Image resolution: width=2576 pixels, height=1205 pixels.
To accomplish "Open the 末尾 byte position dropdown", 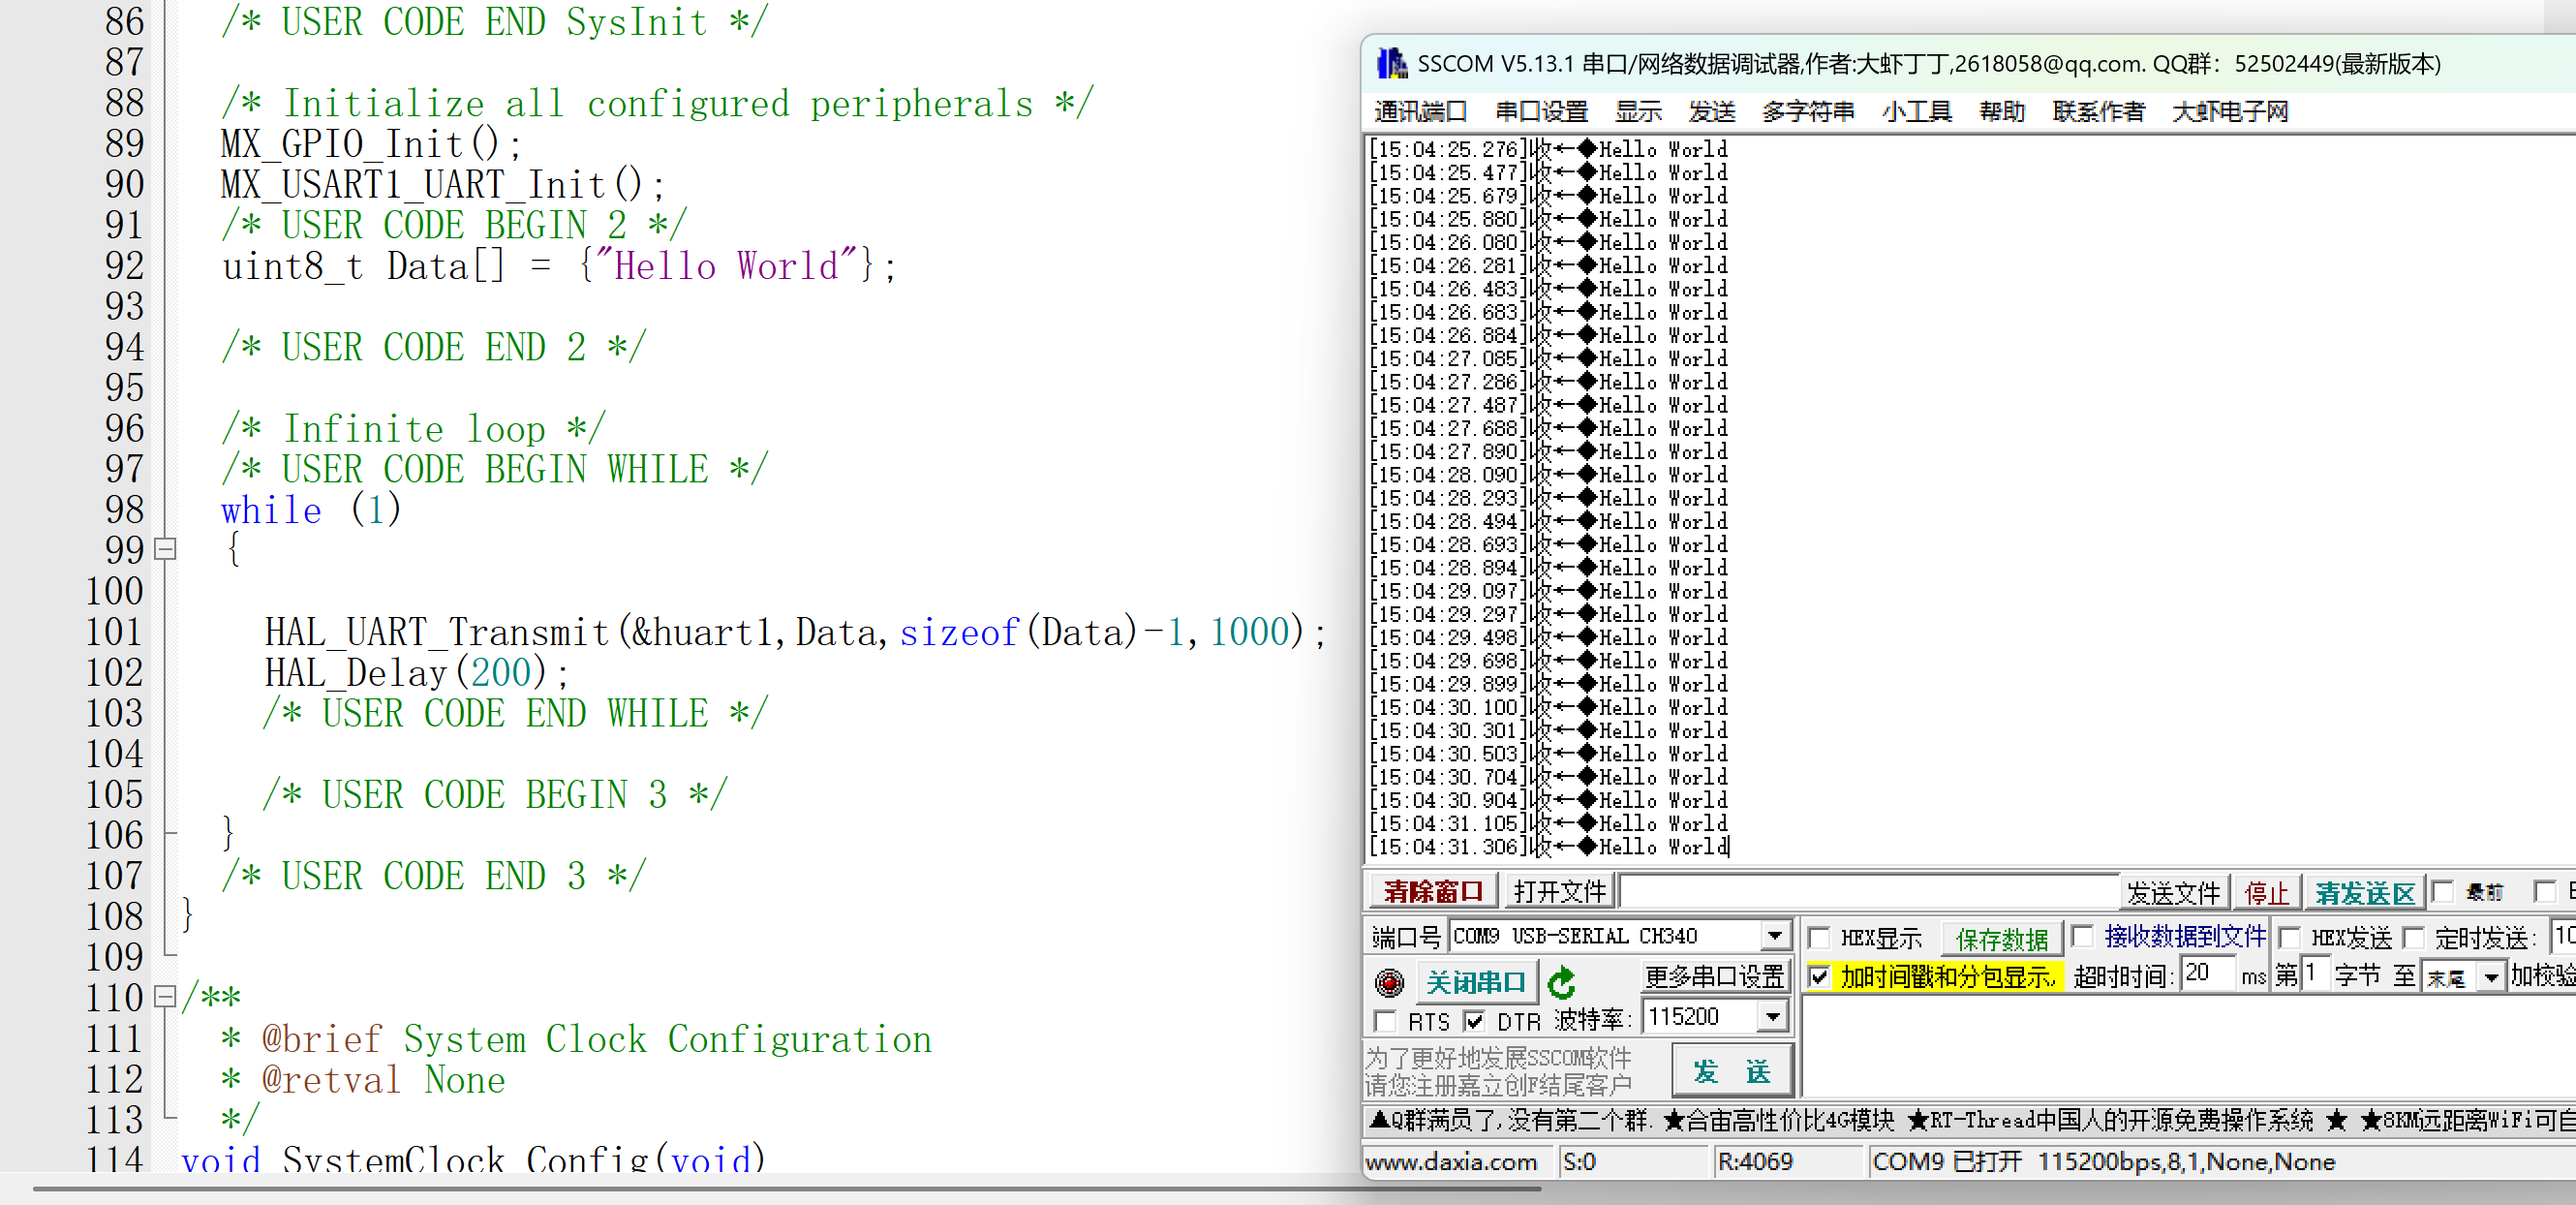I will [x=2491, y=977].
